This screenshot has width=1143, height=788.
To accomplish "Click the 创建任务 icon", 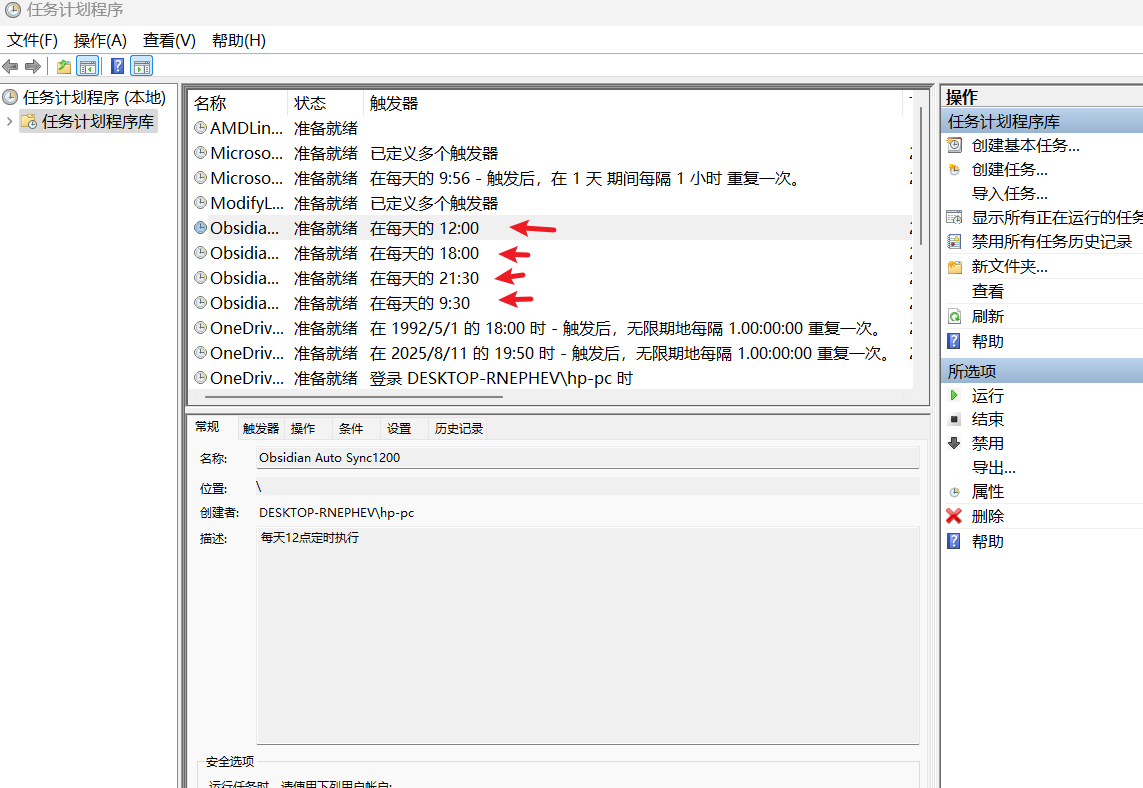I will click(x=954, y=170).
